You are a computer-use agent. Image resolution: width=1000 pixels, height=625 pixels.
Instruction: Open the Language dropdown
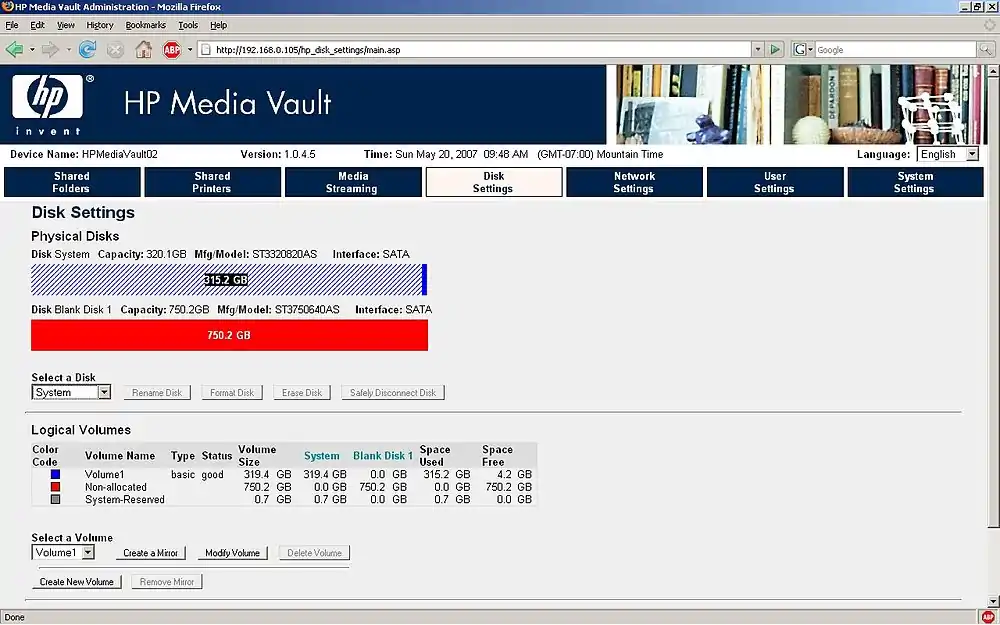[x=949, y=155]
